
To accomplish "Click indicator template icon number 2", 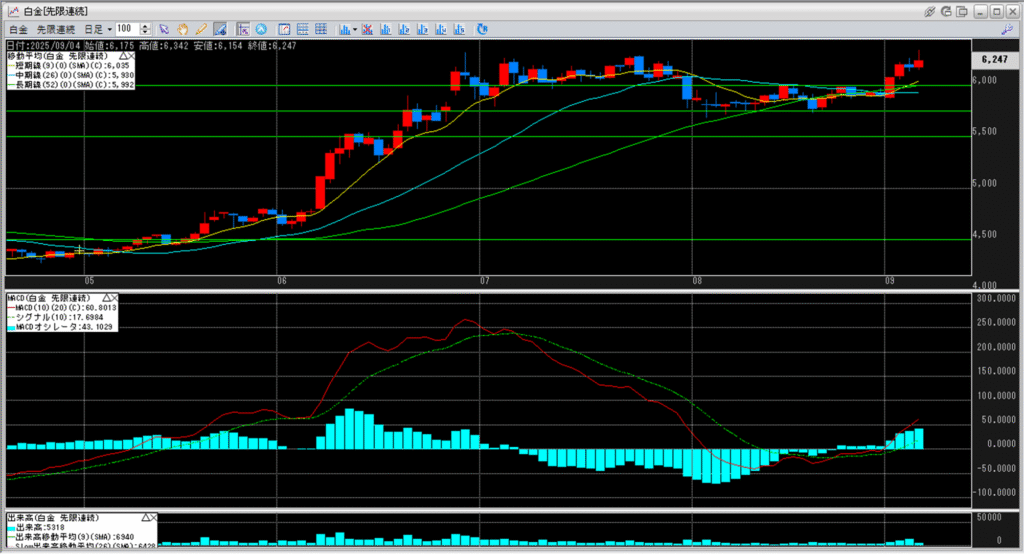I will [404, 29].
